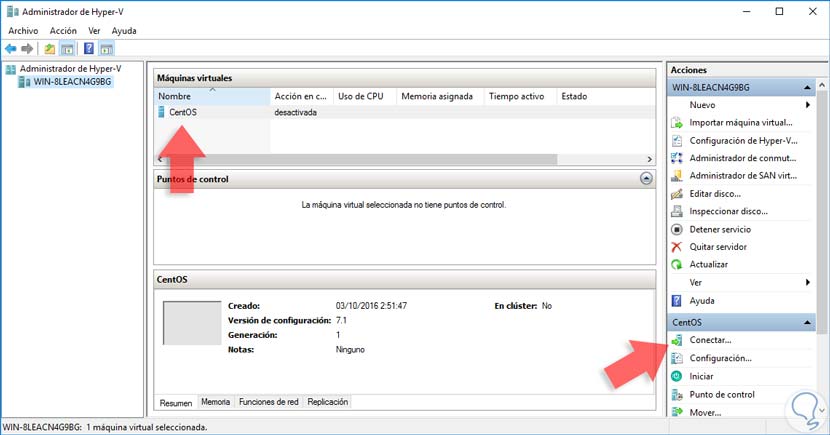Click the horizontal scrollbar in Máquinas virtuales
This screenshot has height=435, width=830.
click(360, 159)
